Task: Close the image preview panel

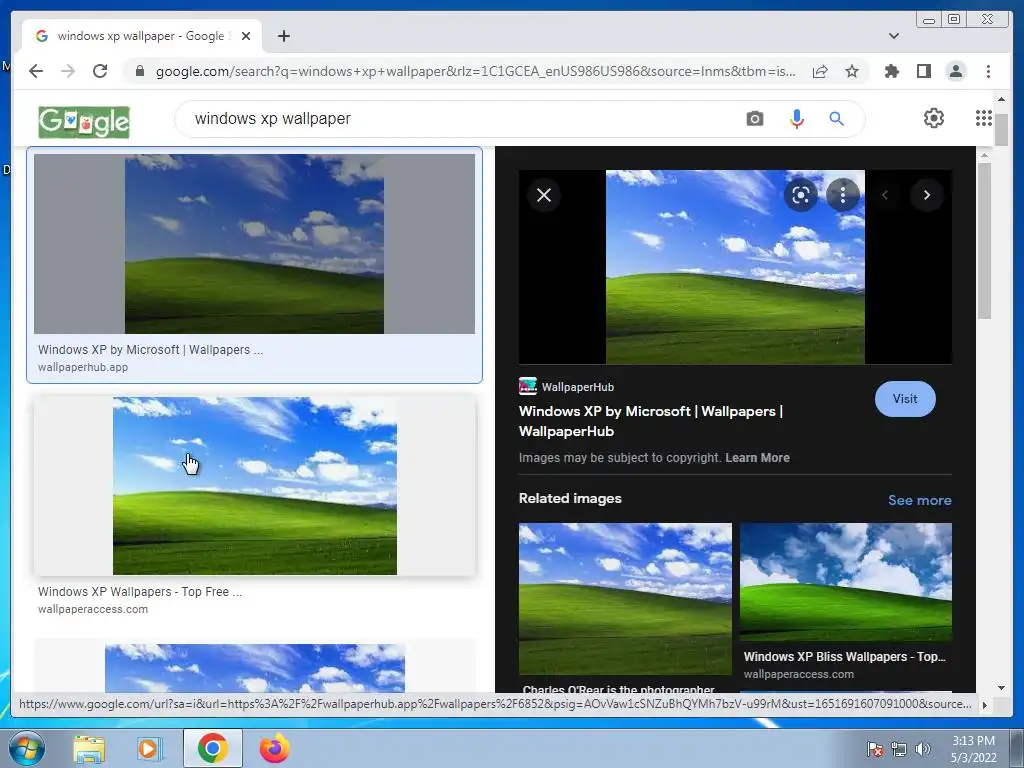Action: coord(543,195)
